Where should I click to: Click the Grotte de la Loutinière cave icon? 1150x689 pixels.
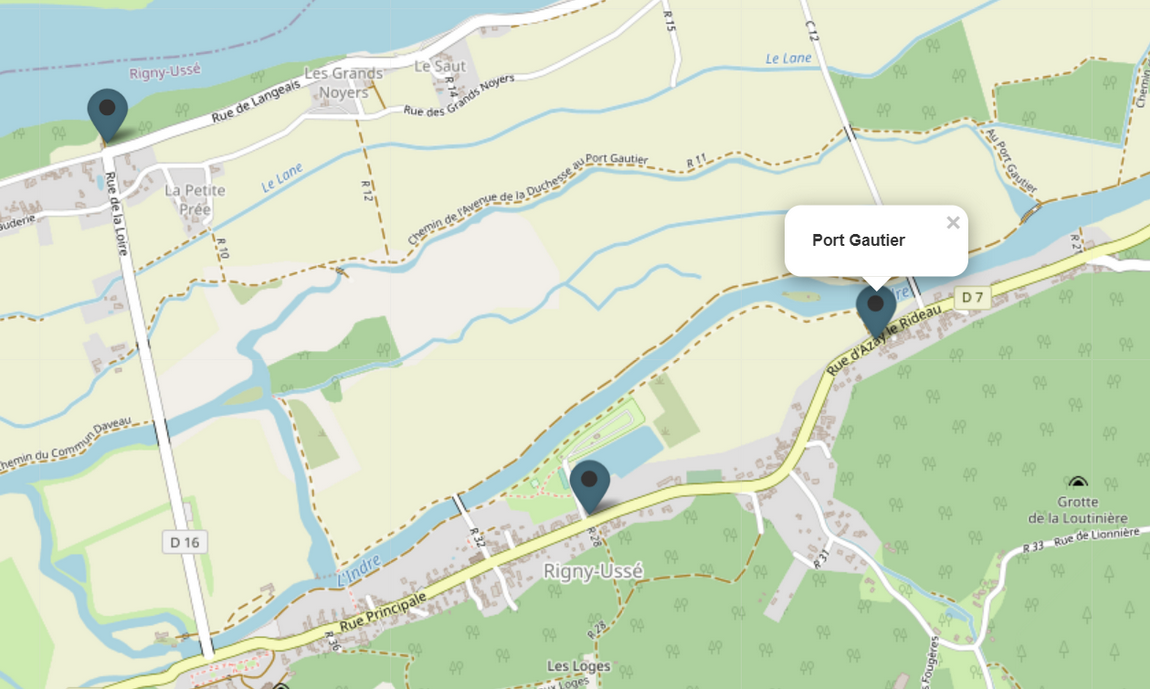pos(1077,482)
